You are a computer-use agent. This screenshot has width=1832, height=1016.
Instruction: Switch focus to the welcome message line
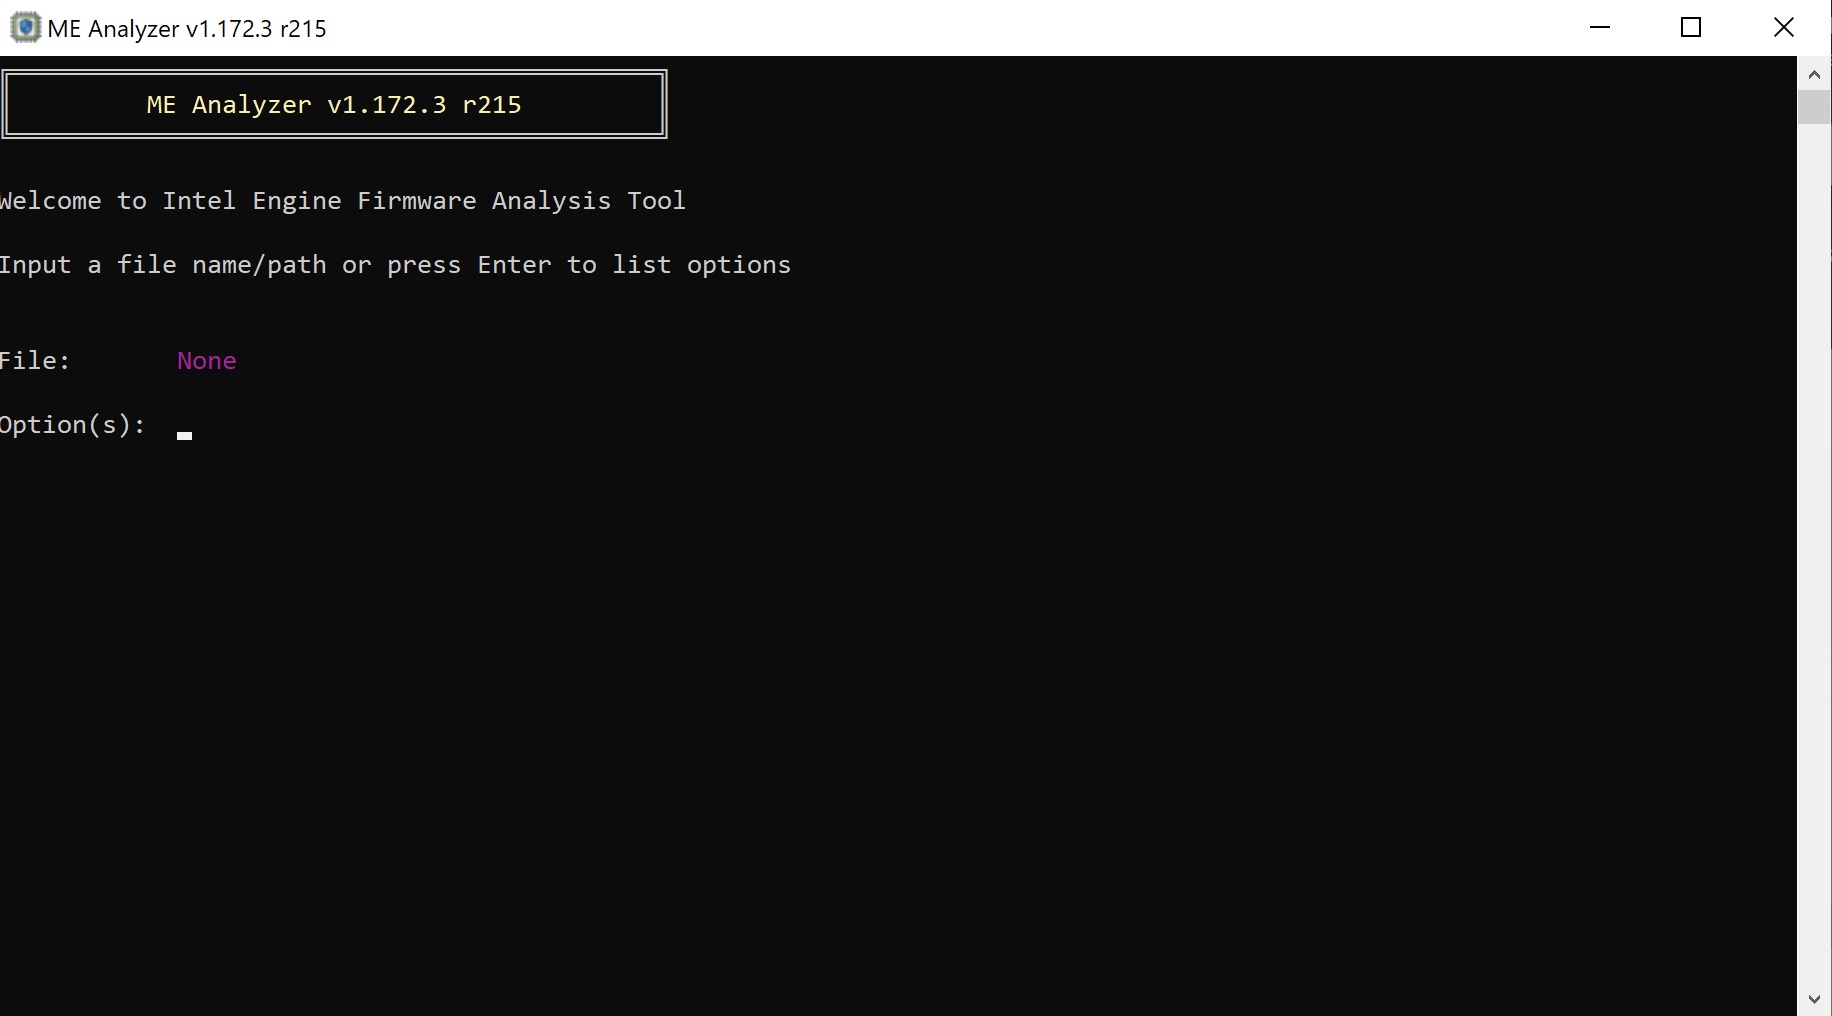click(343, 200)
